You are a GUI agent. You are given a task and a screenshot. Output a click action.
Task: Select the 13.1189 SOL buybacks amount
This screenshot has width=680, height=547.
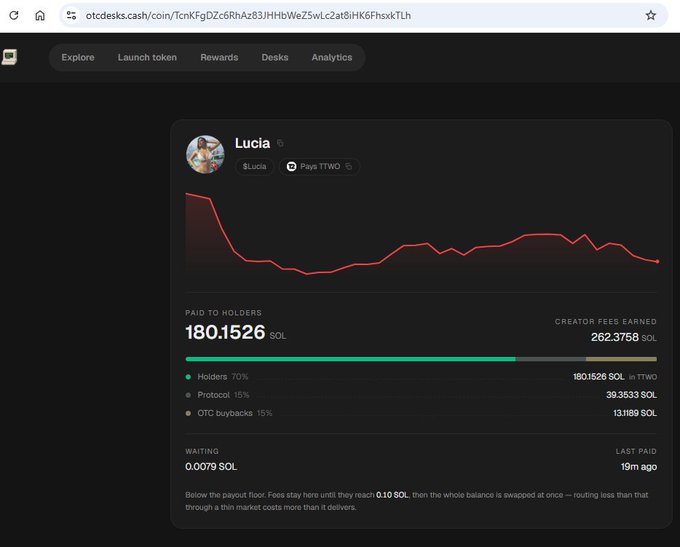635,413
